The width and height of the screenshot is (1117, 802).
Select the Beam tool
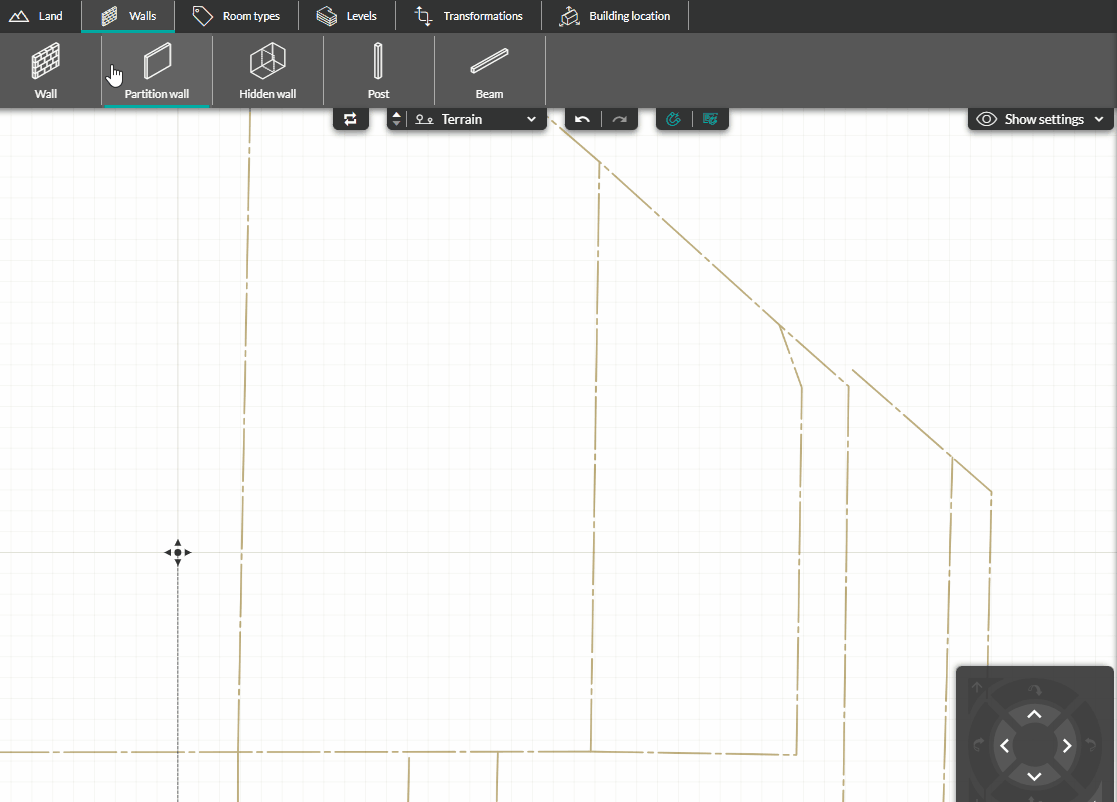489,70
